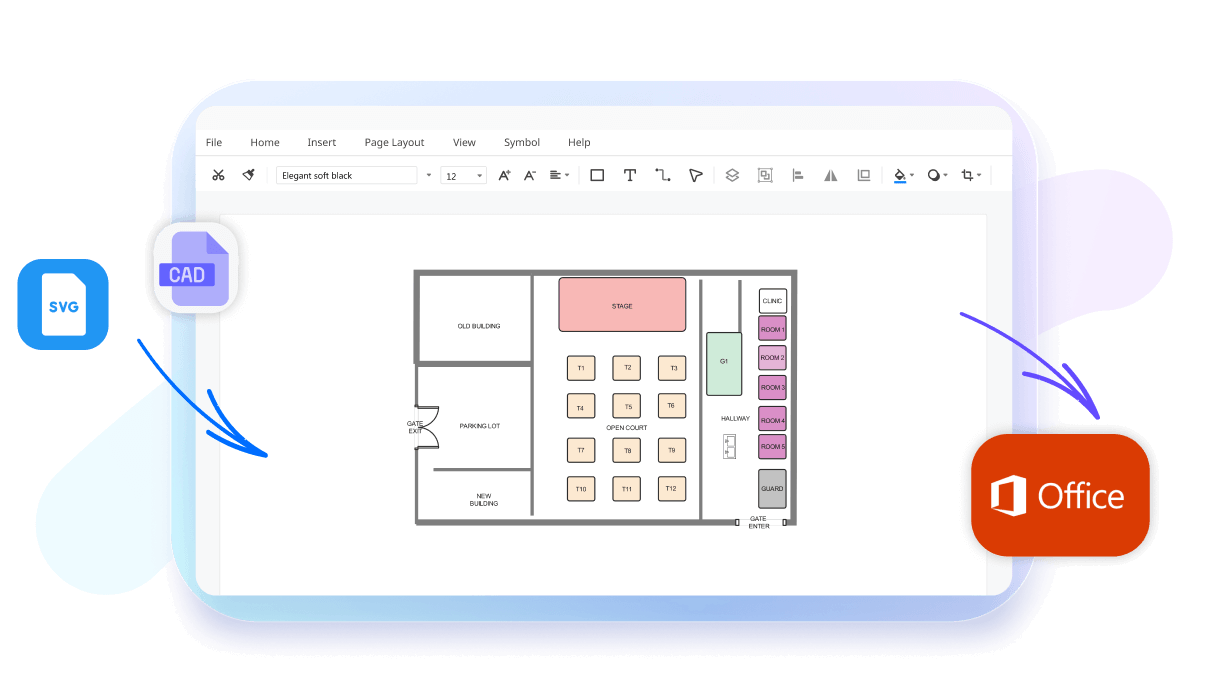Screen dimensions: 1208x700
Task: Click the CAD file icon
Action: pos(196,268)
